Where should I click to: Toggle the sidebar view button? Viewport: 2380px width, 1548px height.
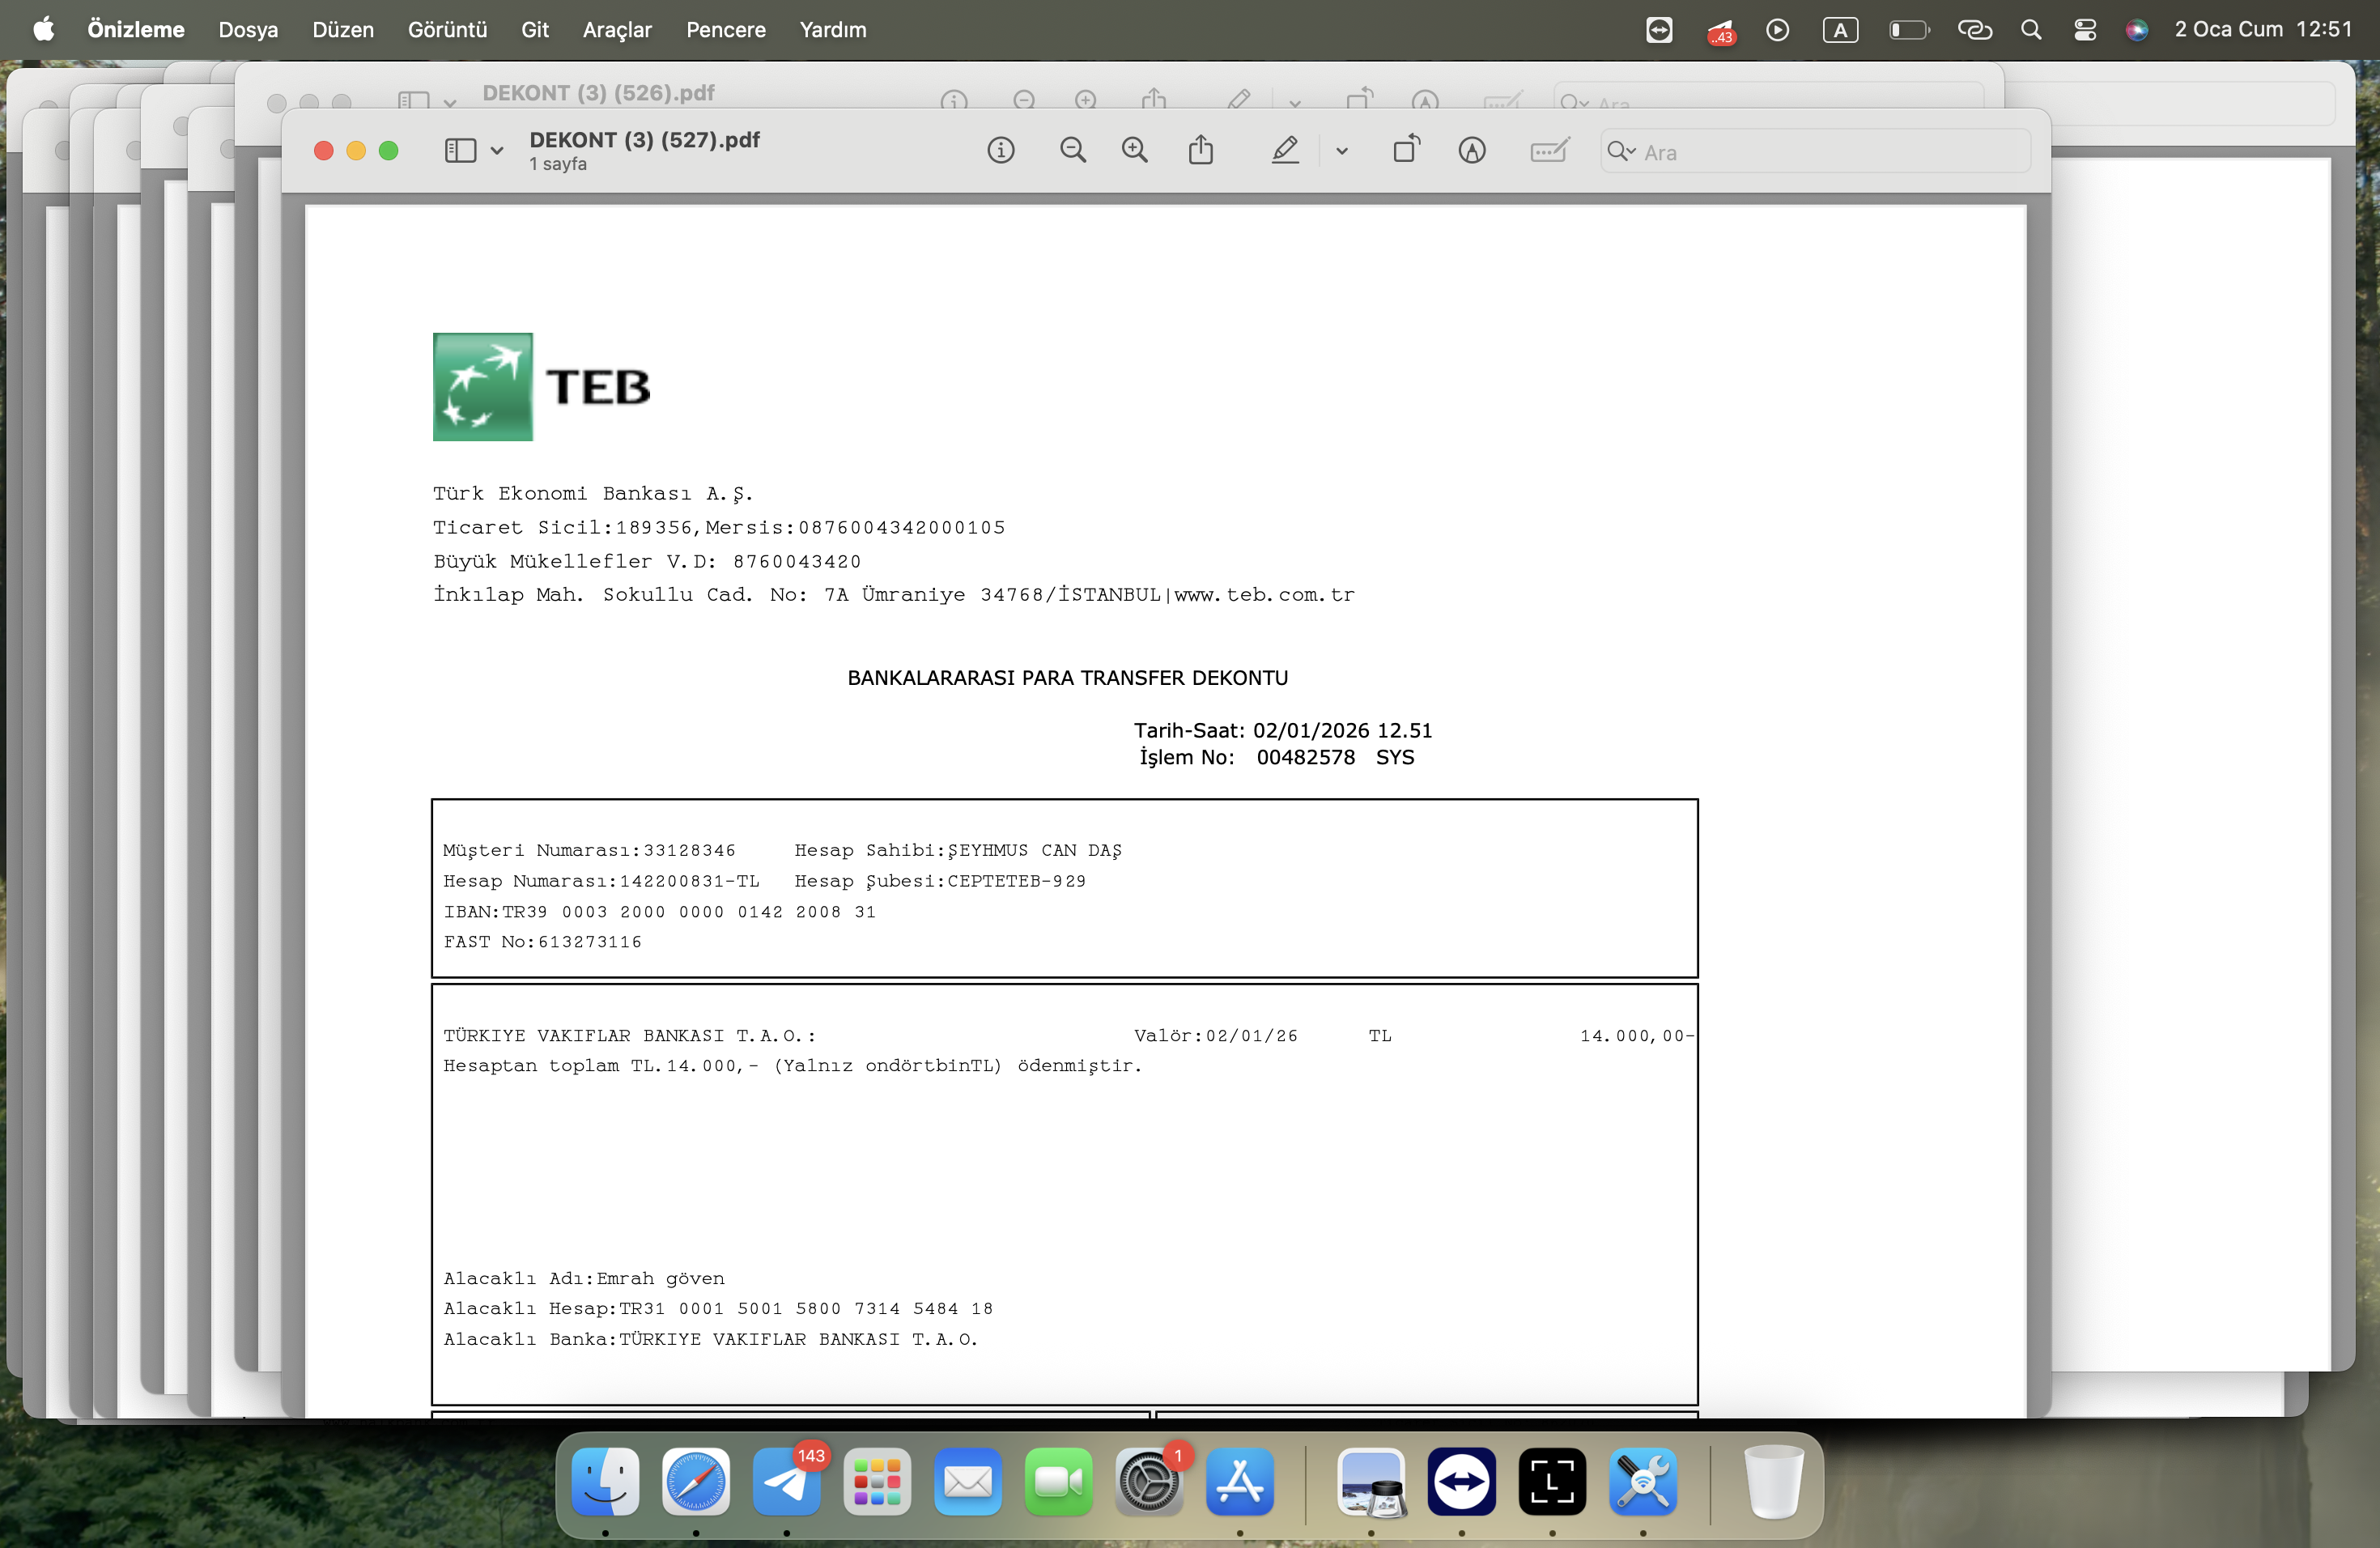pyautogui.click(x=460, y=151)
